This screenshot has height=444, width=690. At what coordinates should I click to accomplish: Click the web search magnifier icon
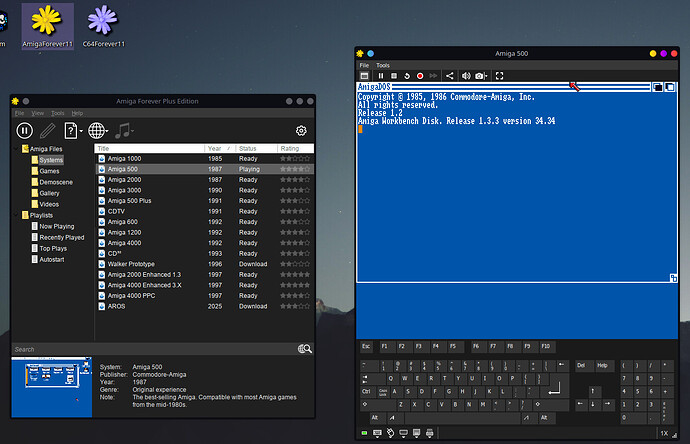[x=305, y=349]
